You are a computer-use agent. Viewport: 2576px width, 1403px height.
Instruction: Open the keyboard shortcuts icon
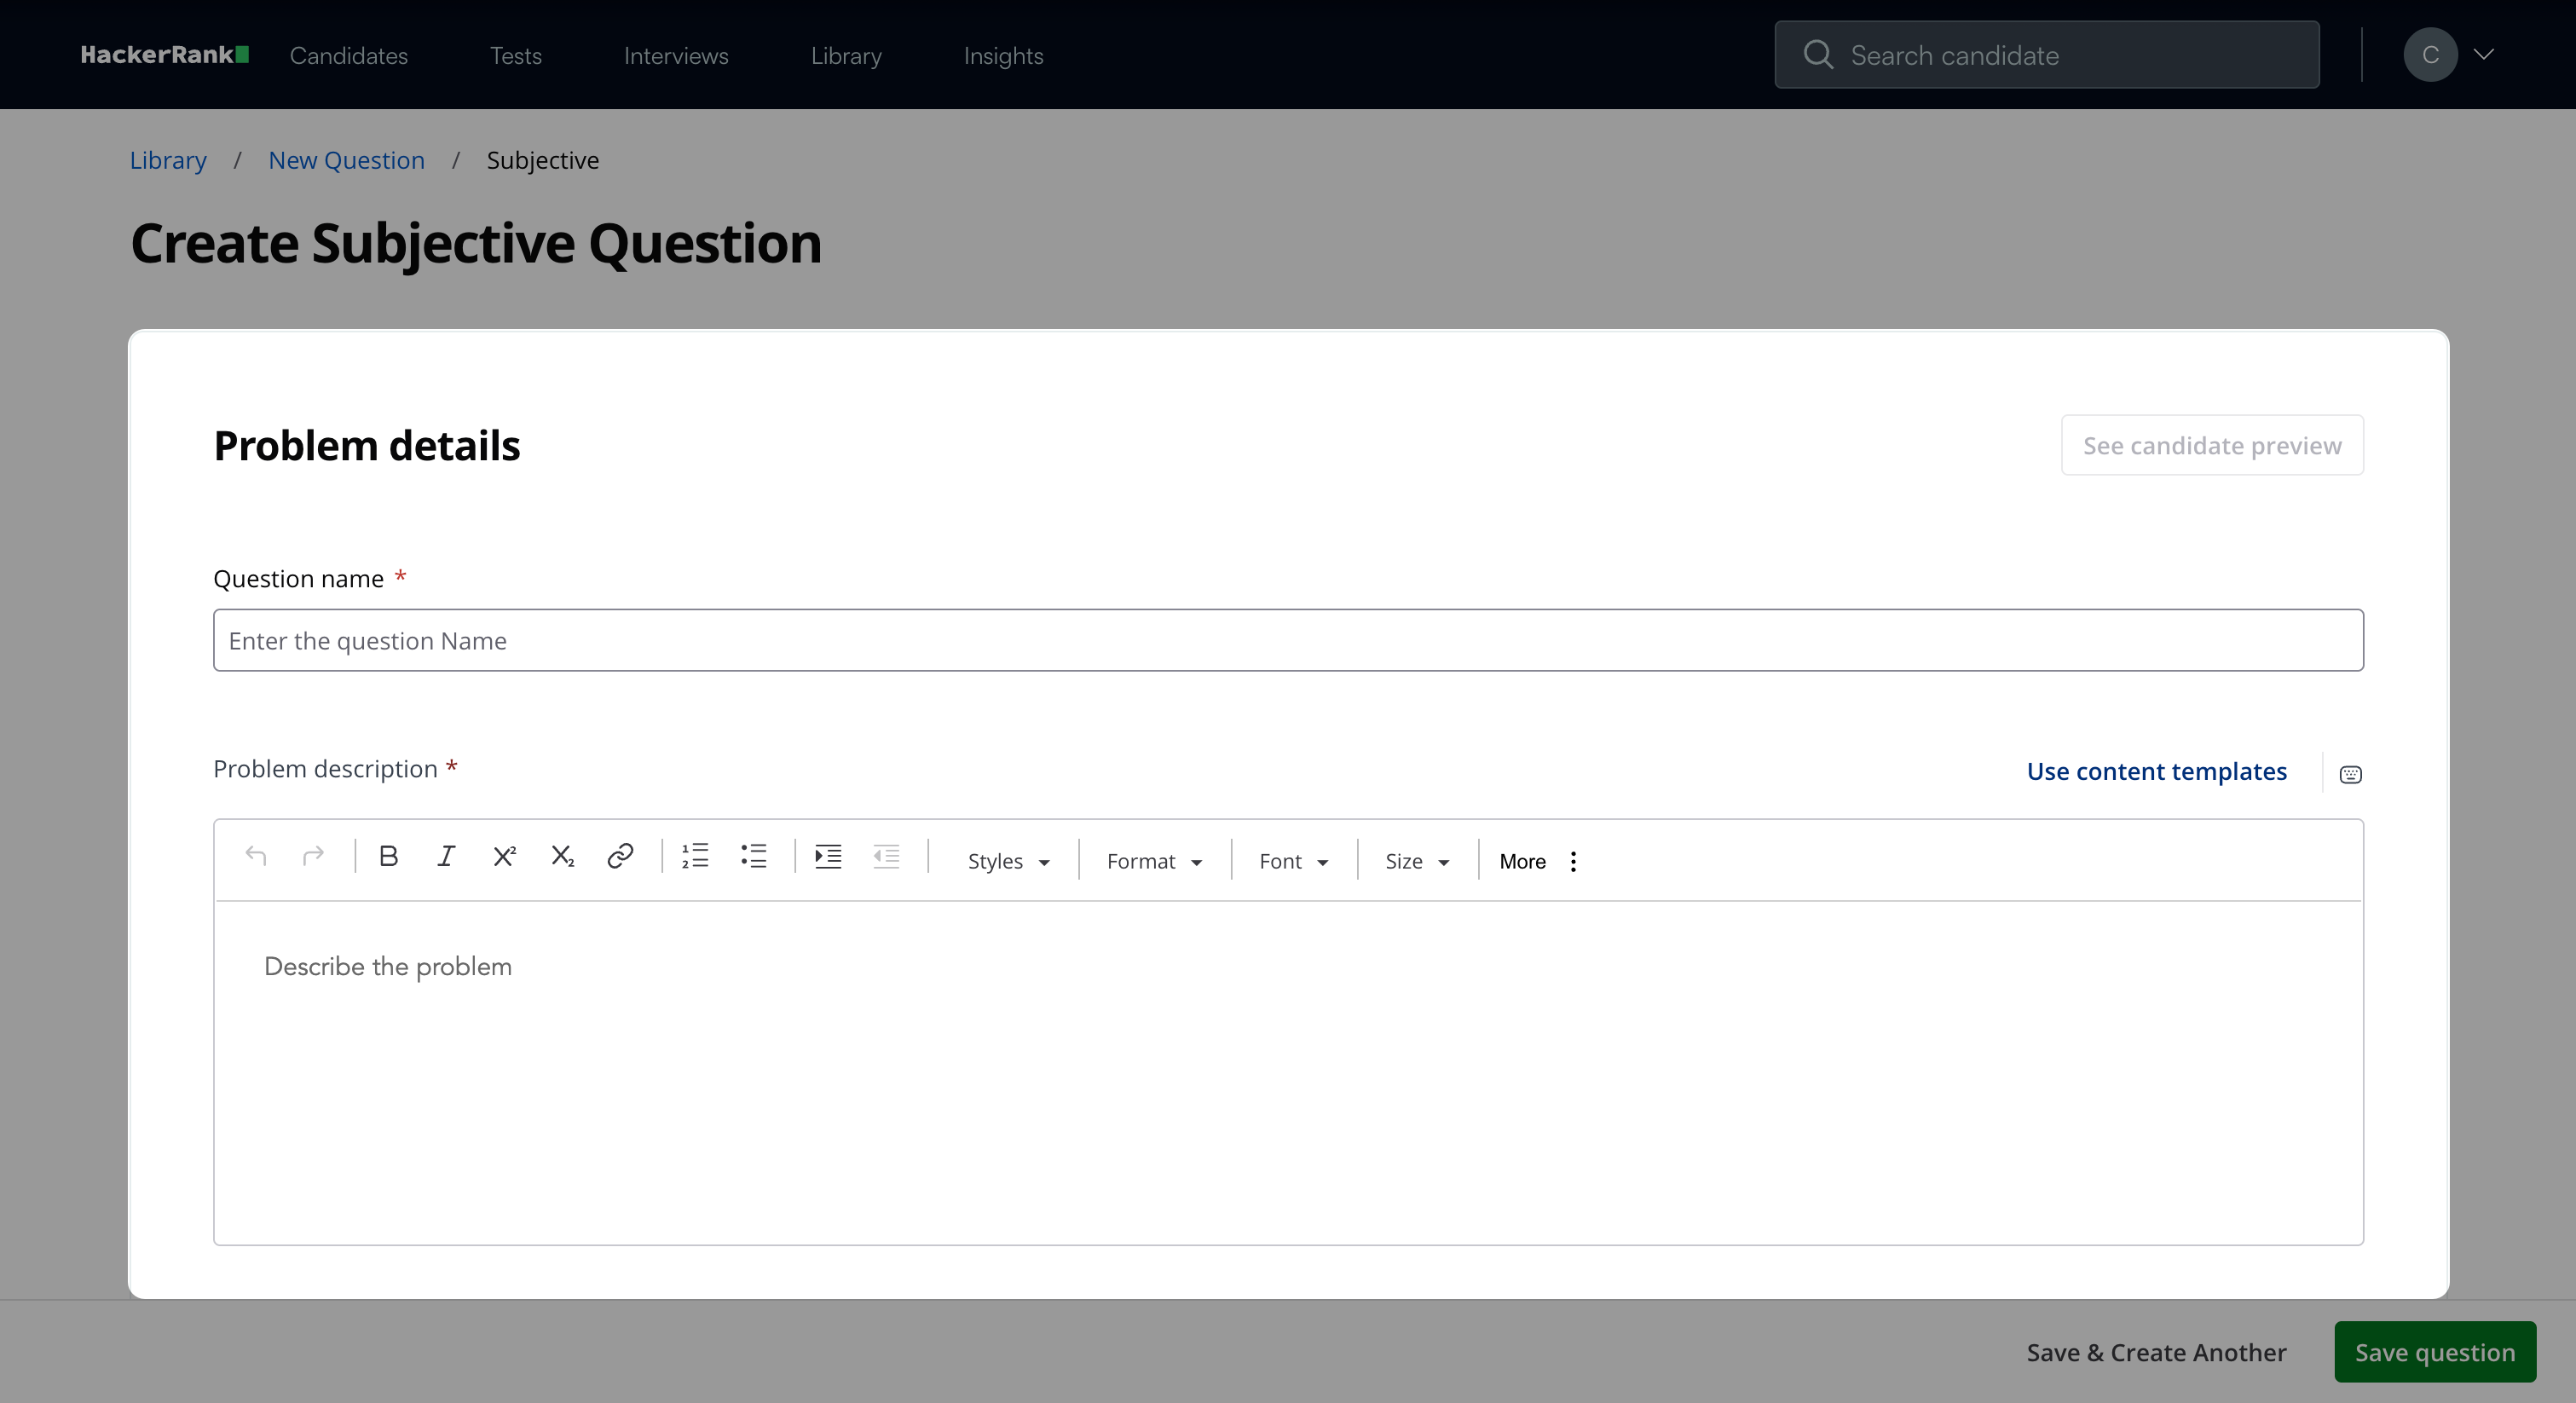pyautogui.click(x=2350, y=774)
